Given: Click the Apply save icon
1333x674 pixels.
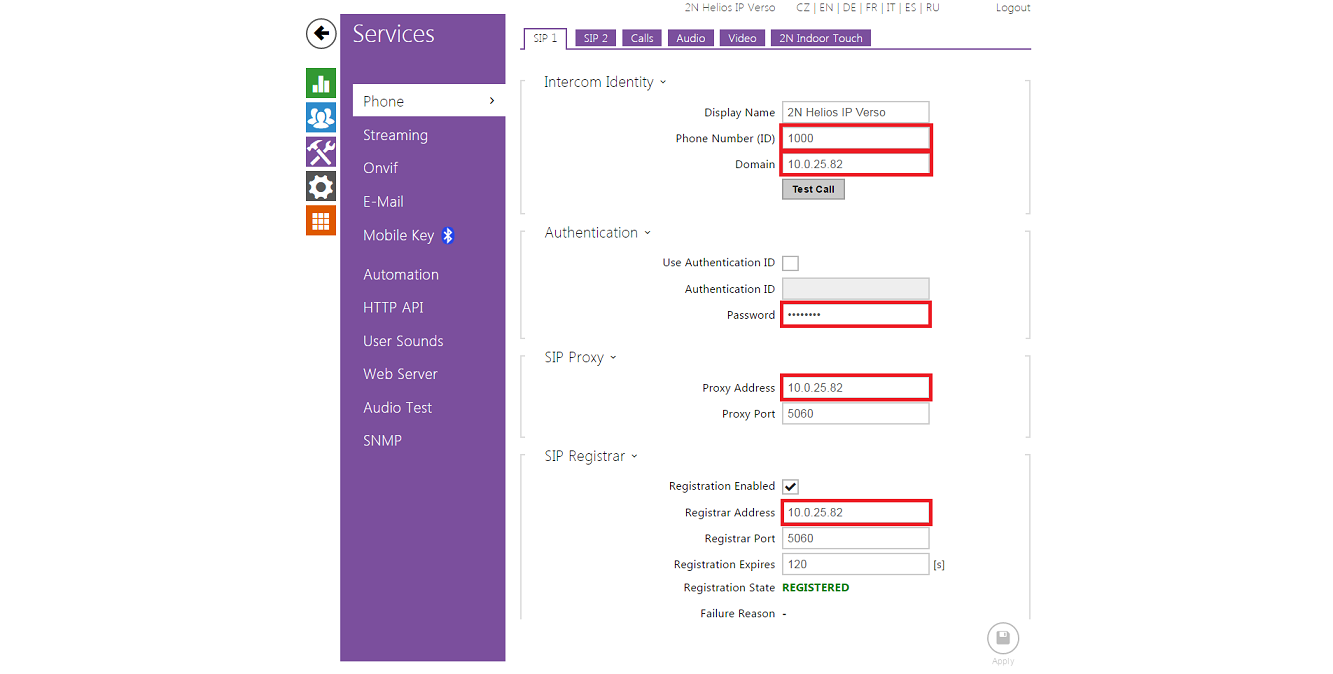Looking at the screenshot, I should 1002,638.
